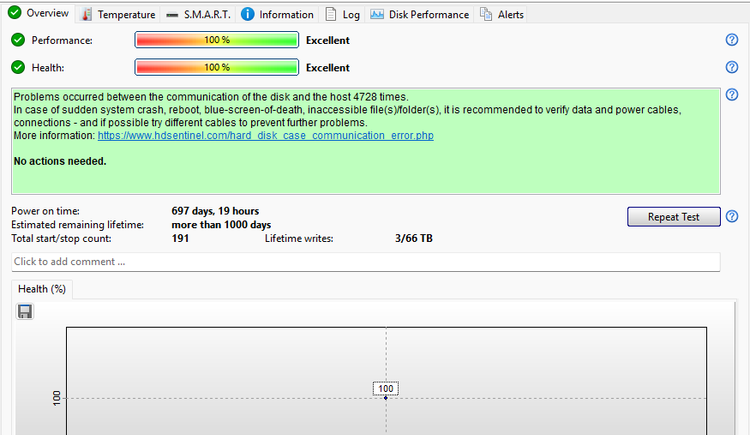750x435 pixels.
Task: Click the help icon beside Performance row
Action: tap(731, 40)
